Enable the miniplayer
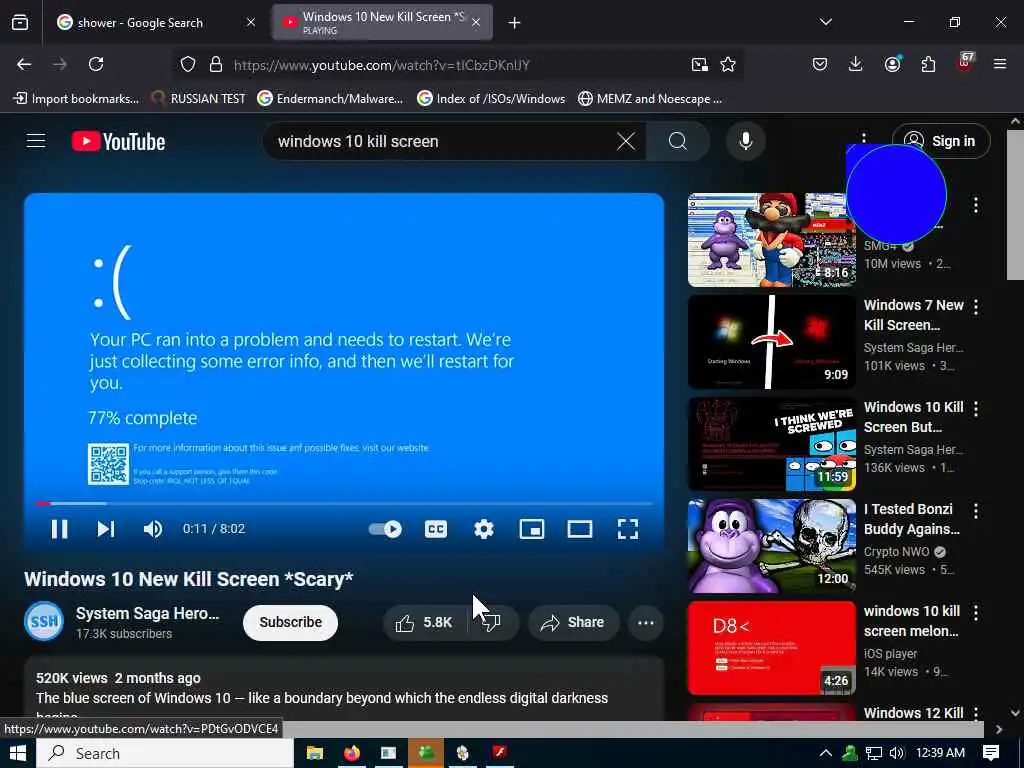The height and width of the screenshot is (768, 1024). click(x=532, y=529)
